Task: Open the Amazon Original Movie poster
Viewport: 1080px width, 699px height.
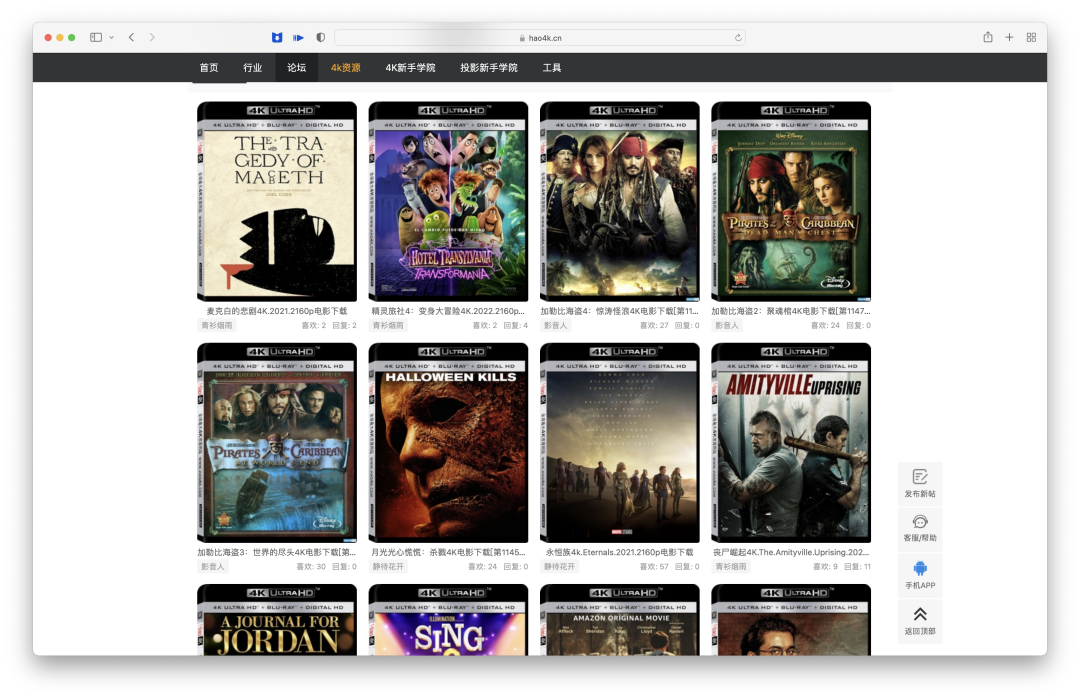Action: pyautogui.click(x=620, y=620)
